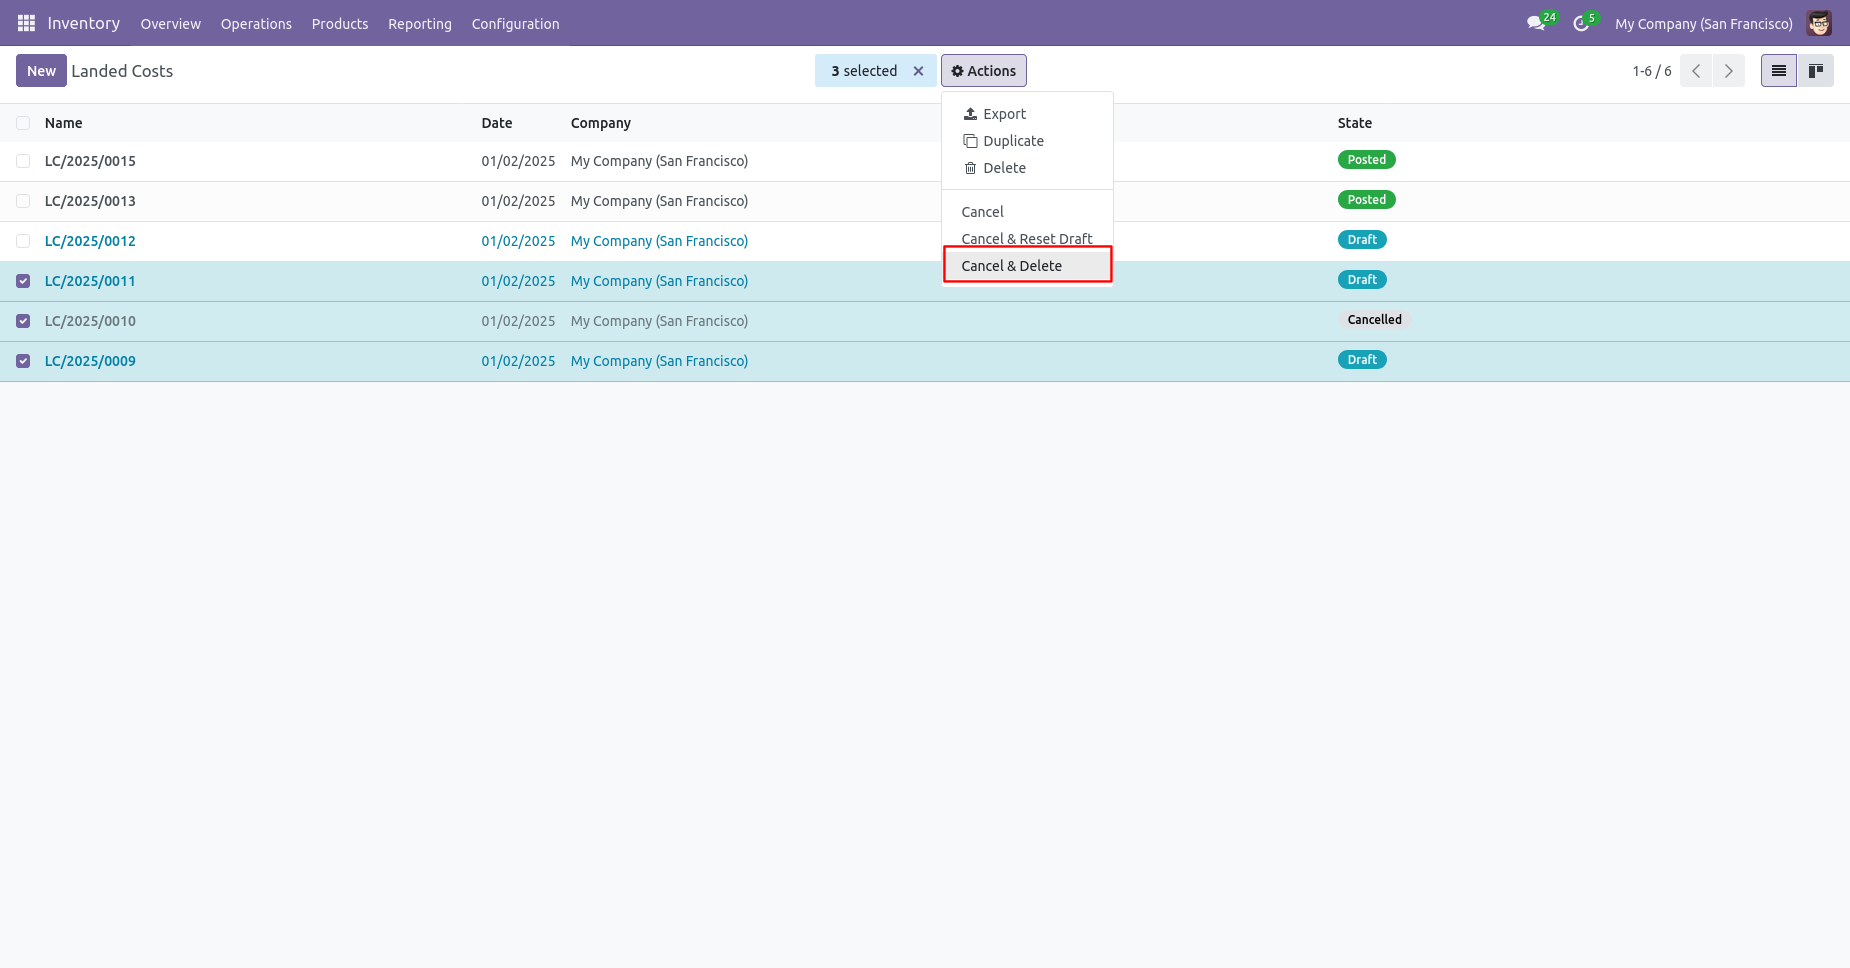Sort by the Name column header
The image size is (1850, 968).
pyautogui.click(x=64, y=123)
